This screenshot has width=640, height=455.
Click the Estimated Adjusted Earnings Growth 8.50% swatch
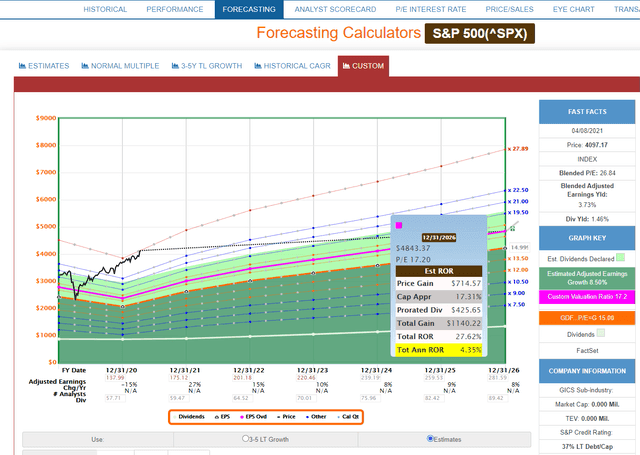[x=587, y=278]
